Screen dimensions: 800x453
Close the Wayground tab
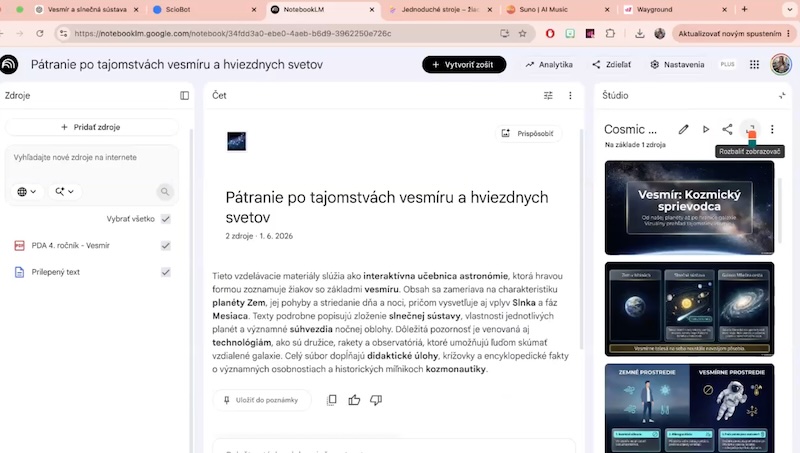tap(724, 9)
